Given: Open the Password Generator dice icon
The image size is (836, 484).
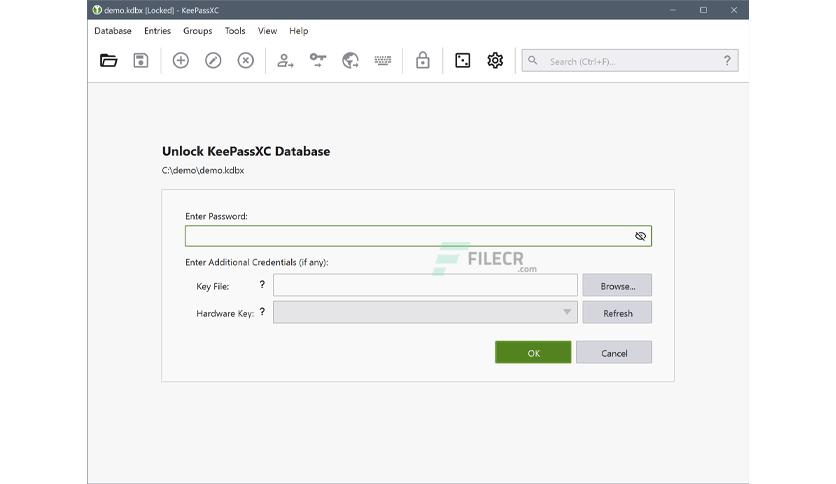Looking at the screenshot, I should point(463,60).
